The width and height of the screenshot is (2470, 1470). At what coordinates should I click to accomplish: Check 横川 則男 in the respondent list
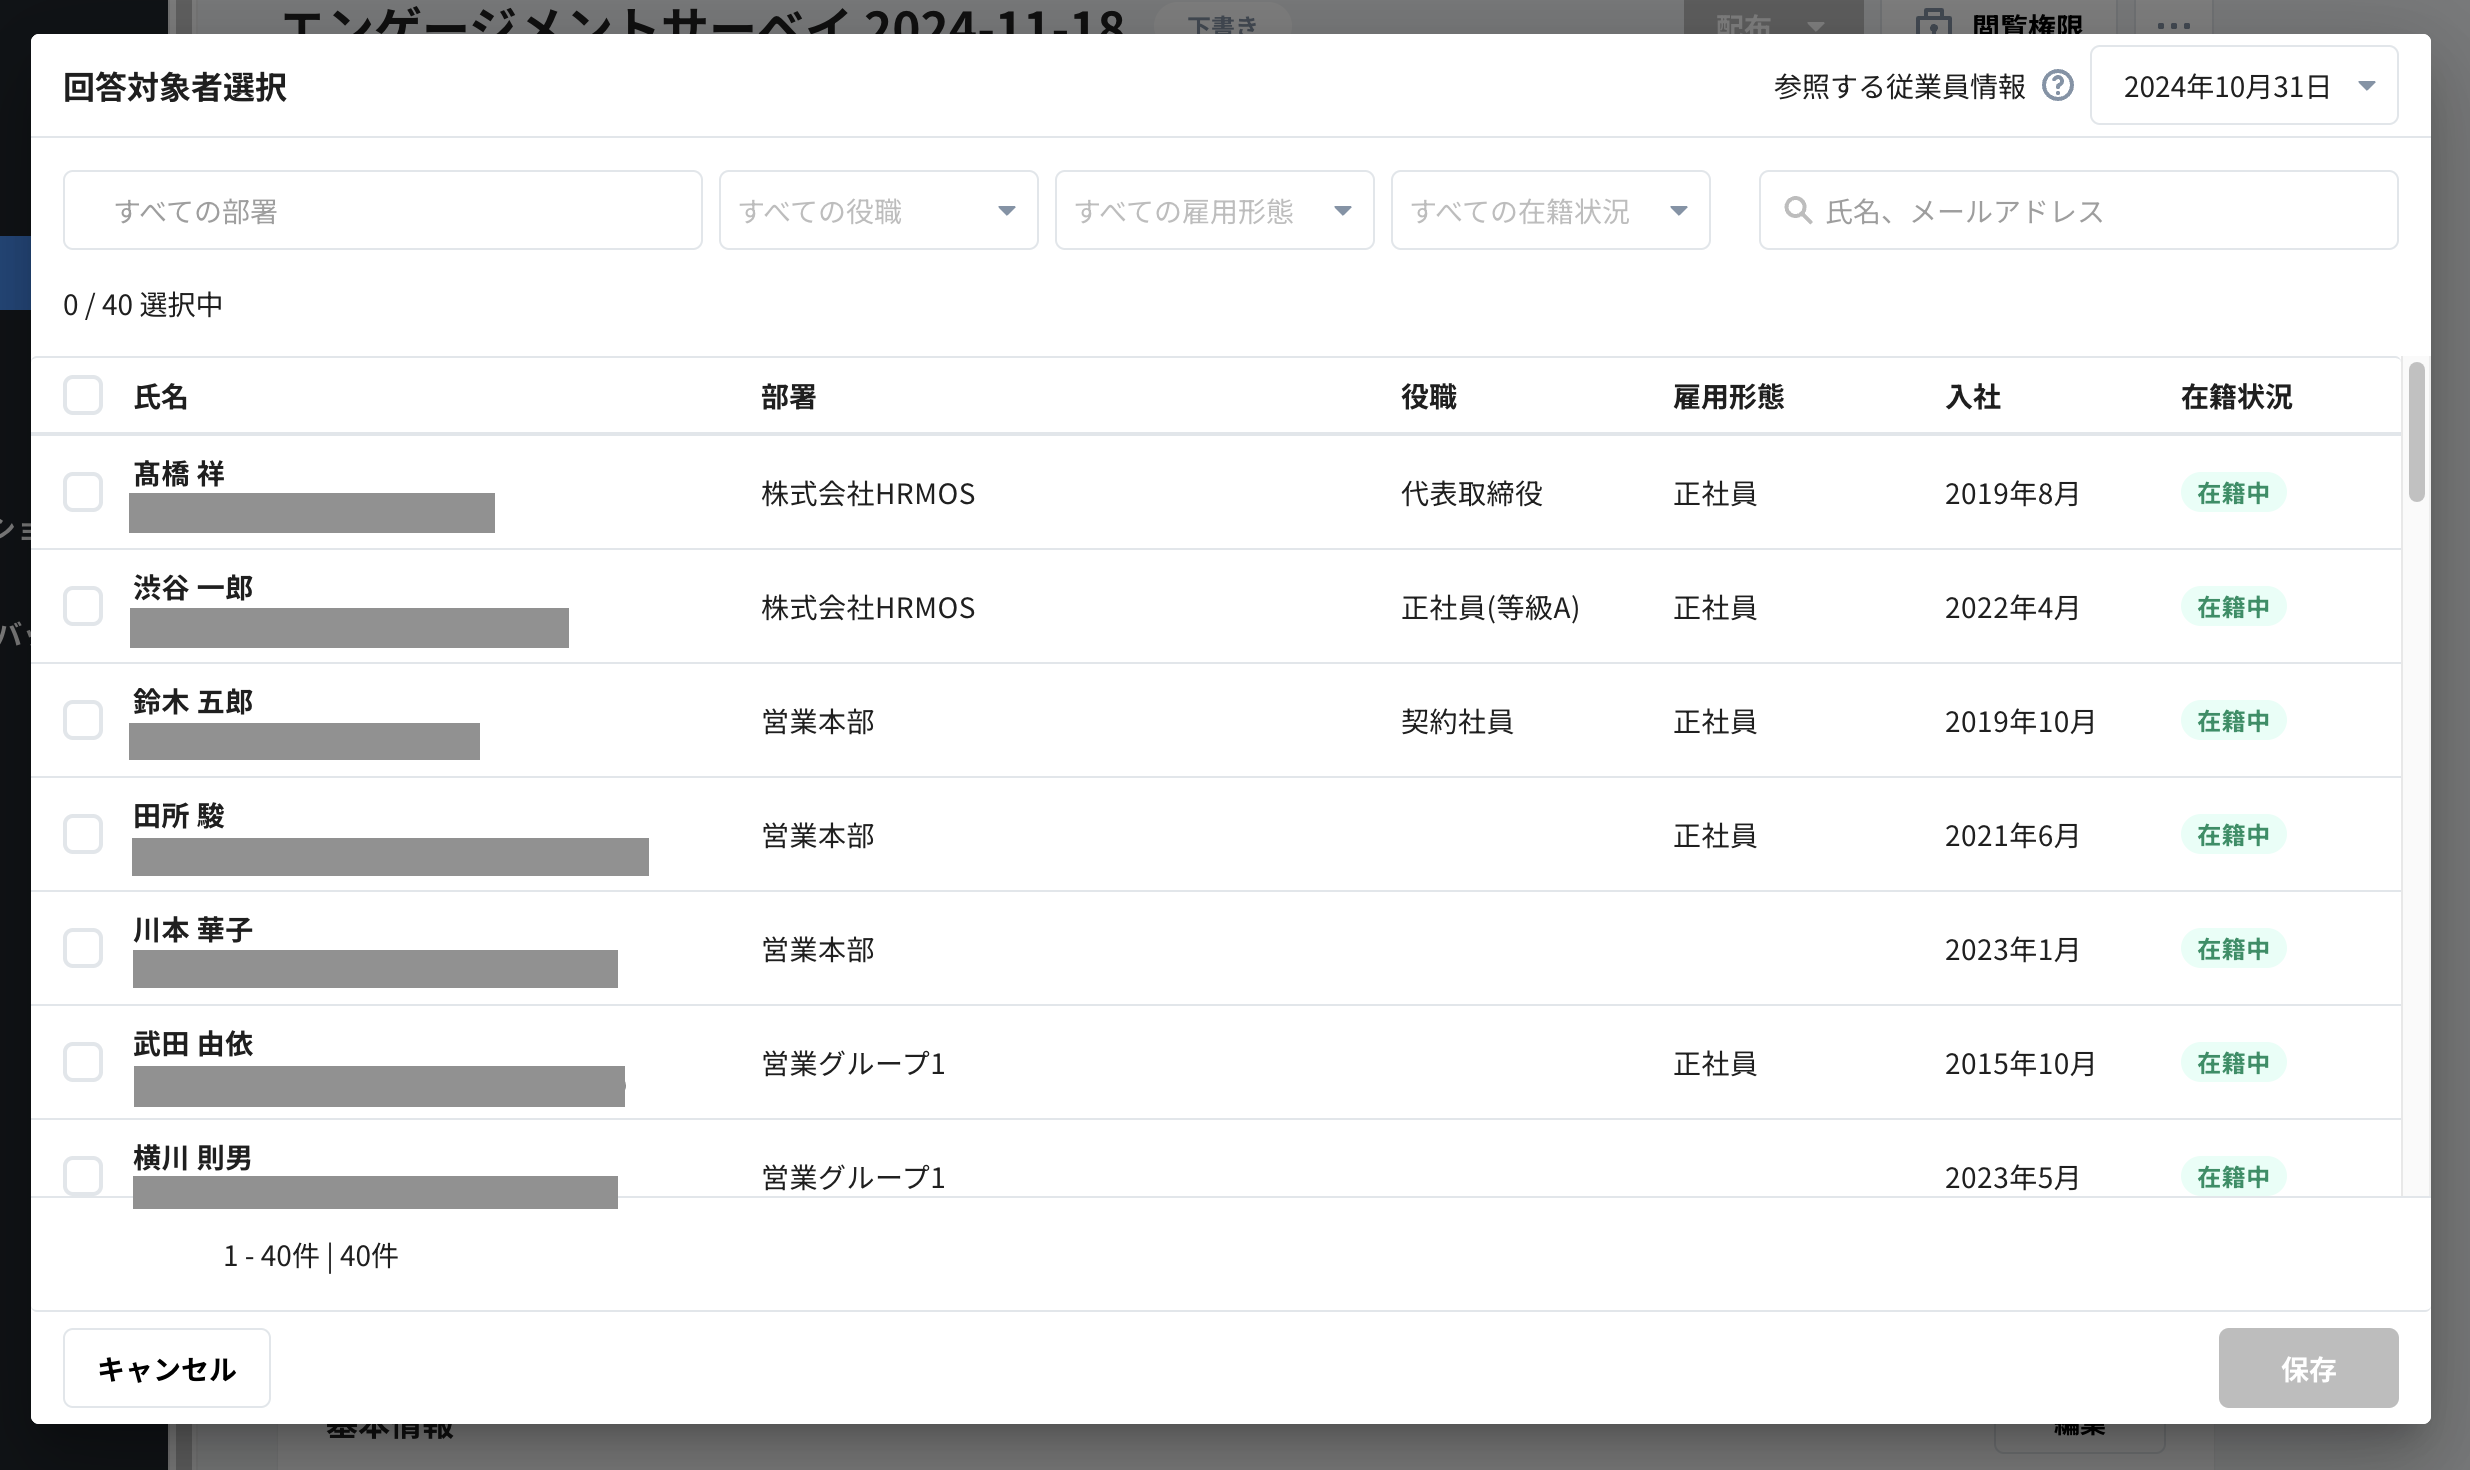(84, 1176)
